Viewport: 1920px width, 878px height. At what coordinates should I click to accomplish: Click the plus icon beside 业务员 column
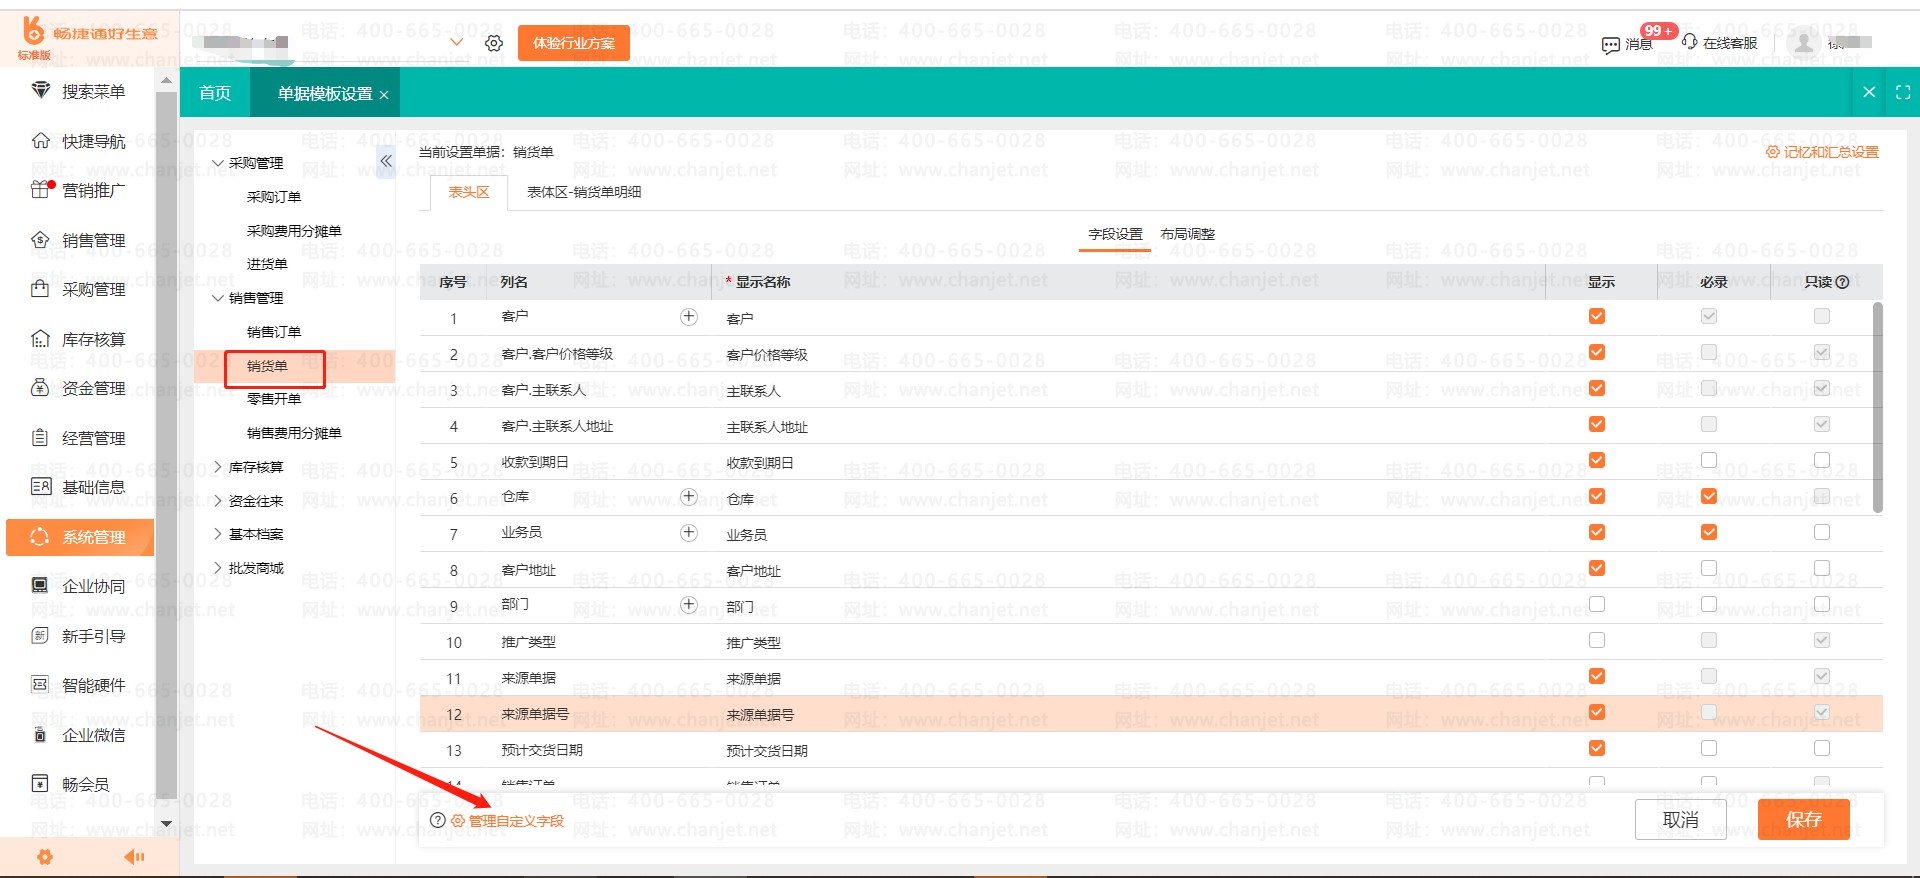click(x=689, y=533)
